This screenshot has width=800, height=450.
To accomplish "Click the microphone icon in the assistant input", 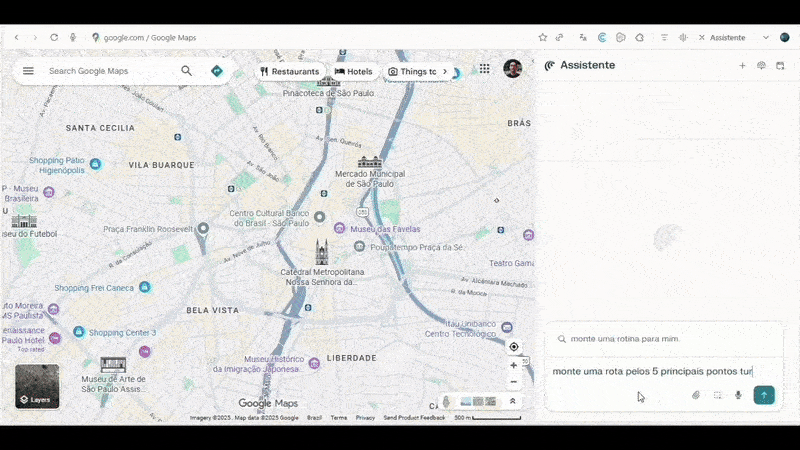I will [x=738, y=395].
